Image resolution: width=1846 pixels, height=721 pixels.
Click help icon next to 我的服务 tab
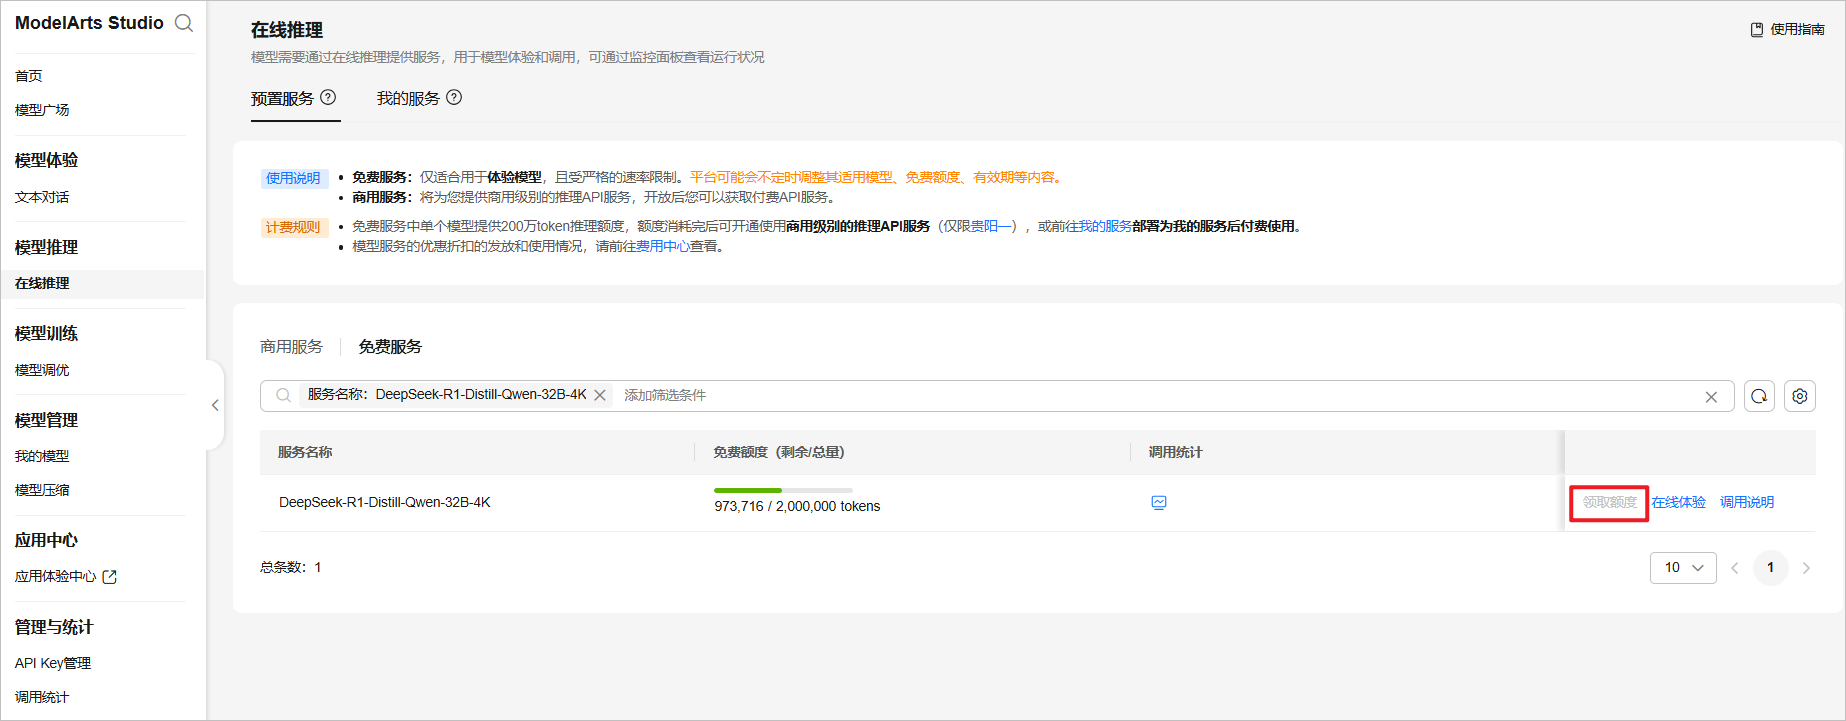[x=454, y=98]
